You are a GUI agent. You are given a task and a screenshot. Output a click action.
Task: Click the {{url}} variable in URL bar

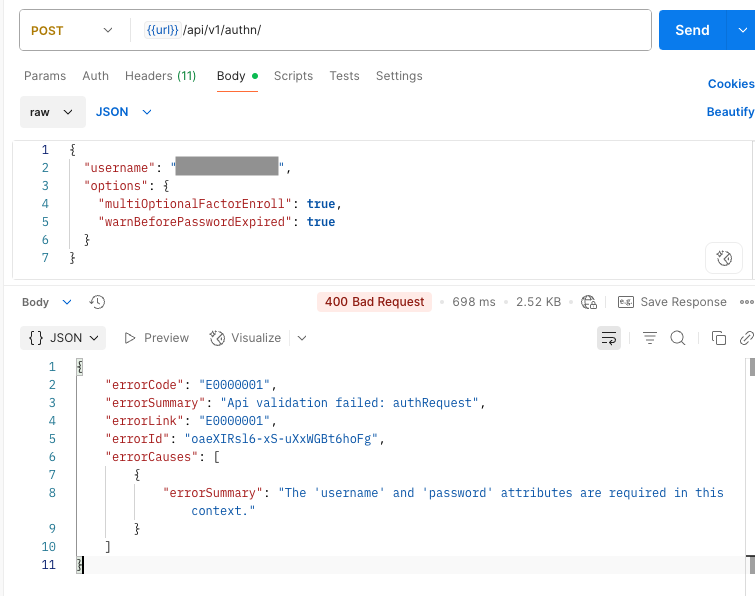click(162, 30)
